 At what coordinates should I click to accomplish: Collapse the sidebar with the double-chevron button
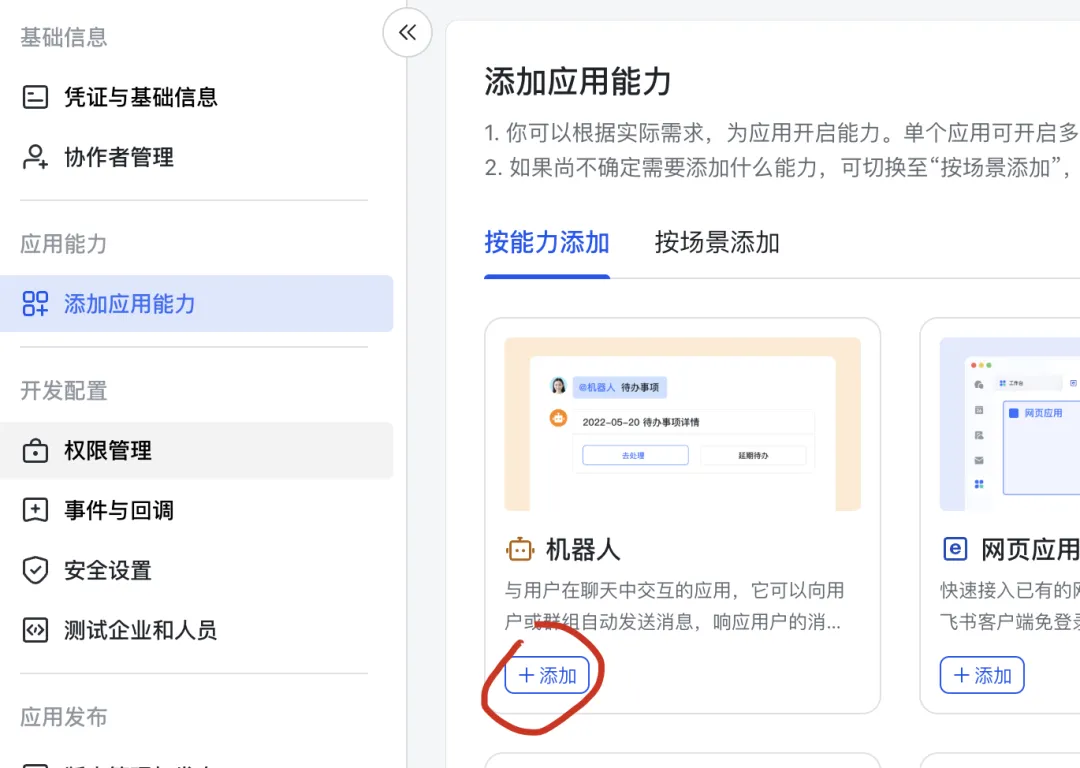[407, 32]
